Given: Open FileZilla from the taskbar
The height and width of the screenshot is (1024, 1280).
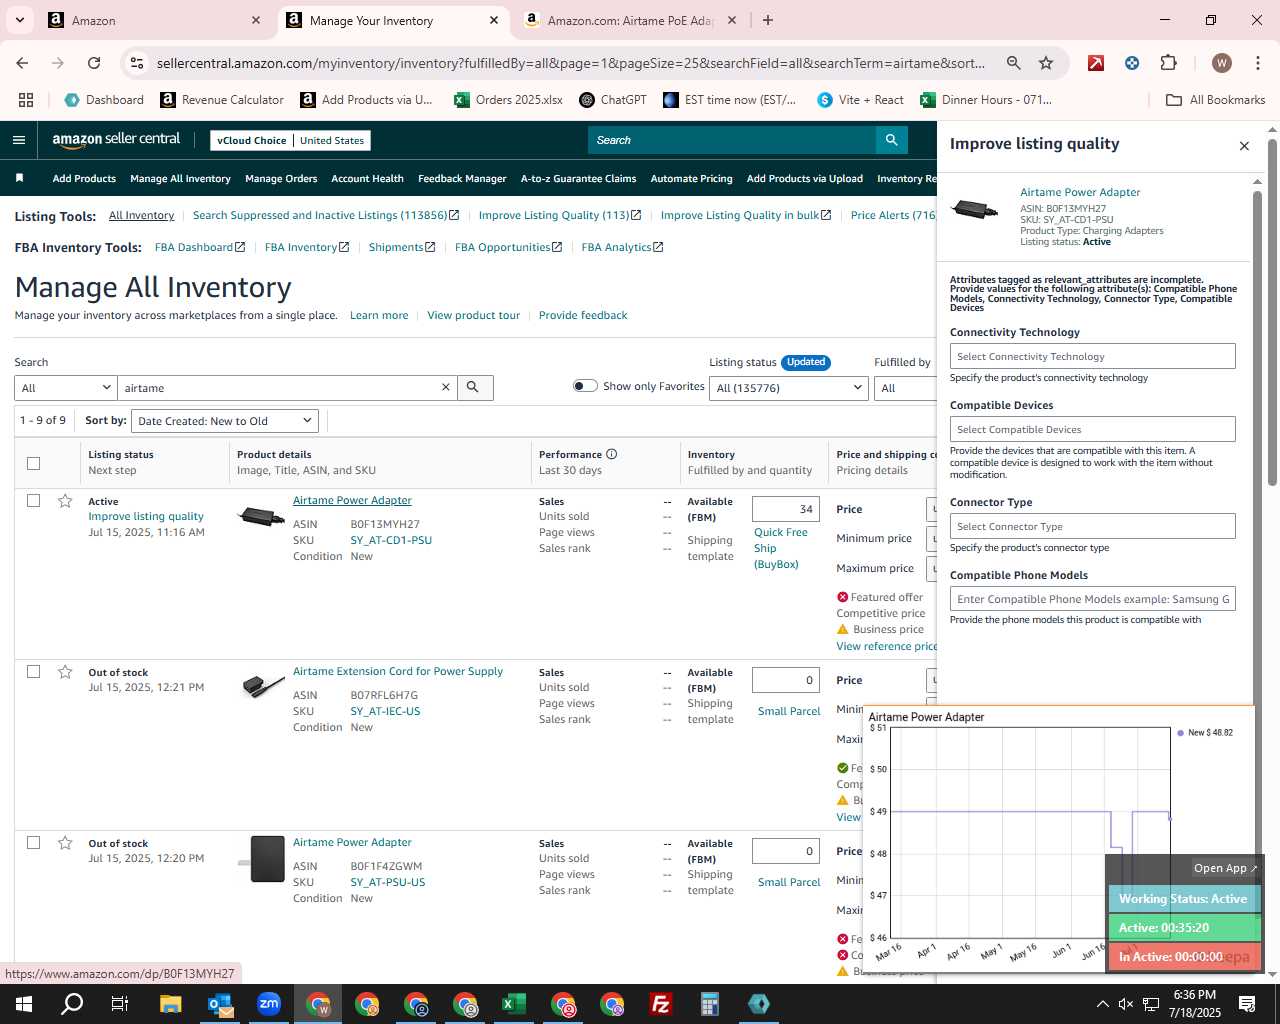Looking at the screenshot, I should [661, 1004].
